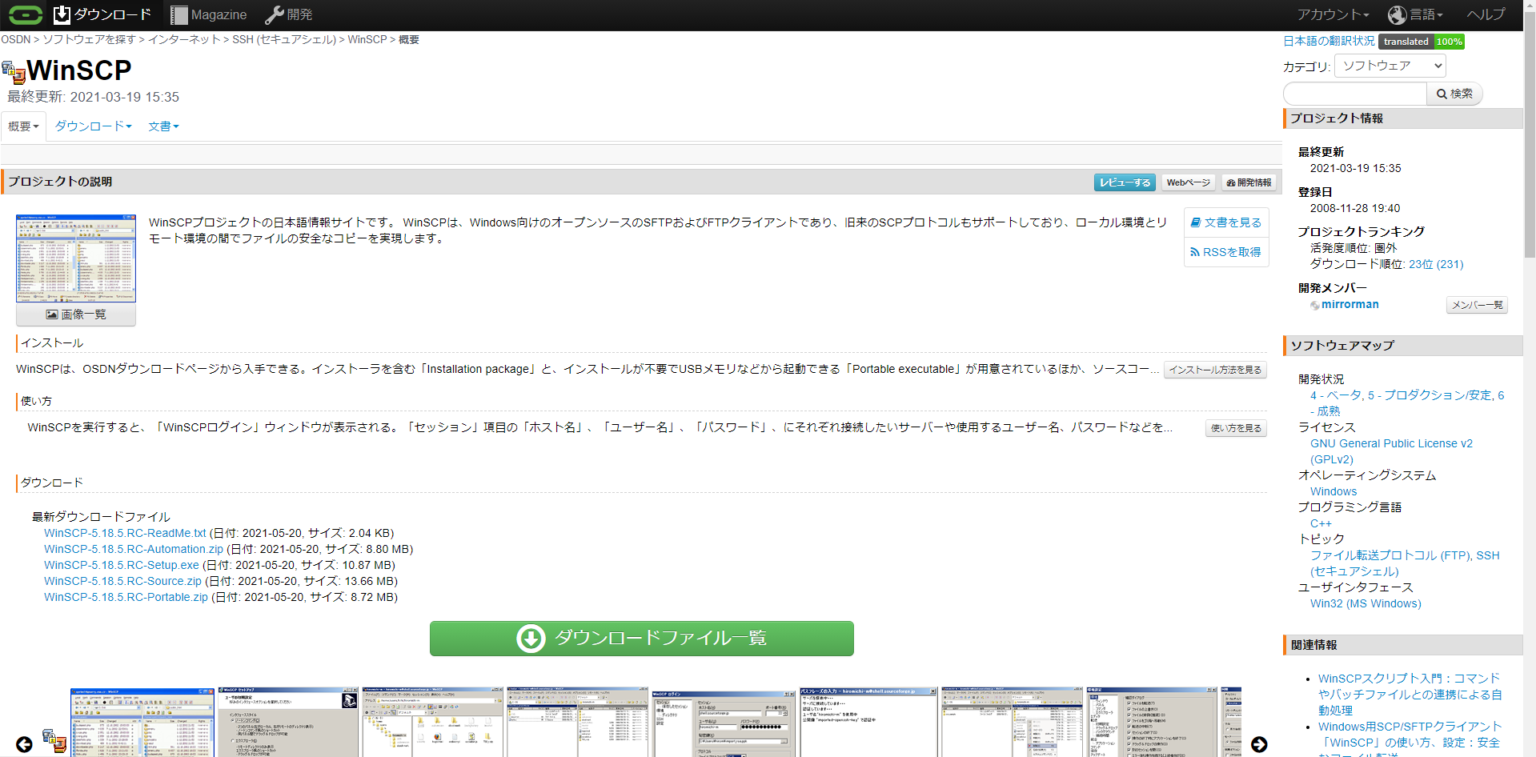Open the globe 言語 language icon
1536x757 pixels.
(1397, 14)
